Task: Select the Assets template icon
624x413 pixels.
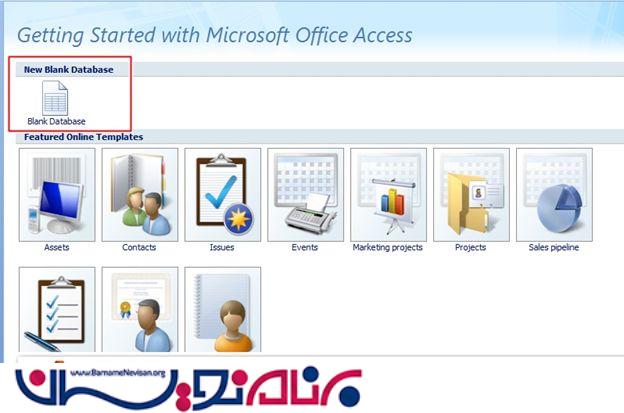Action: point(57,195)
